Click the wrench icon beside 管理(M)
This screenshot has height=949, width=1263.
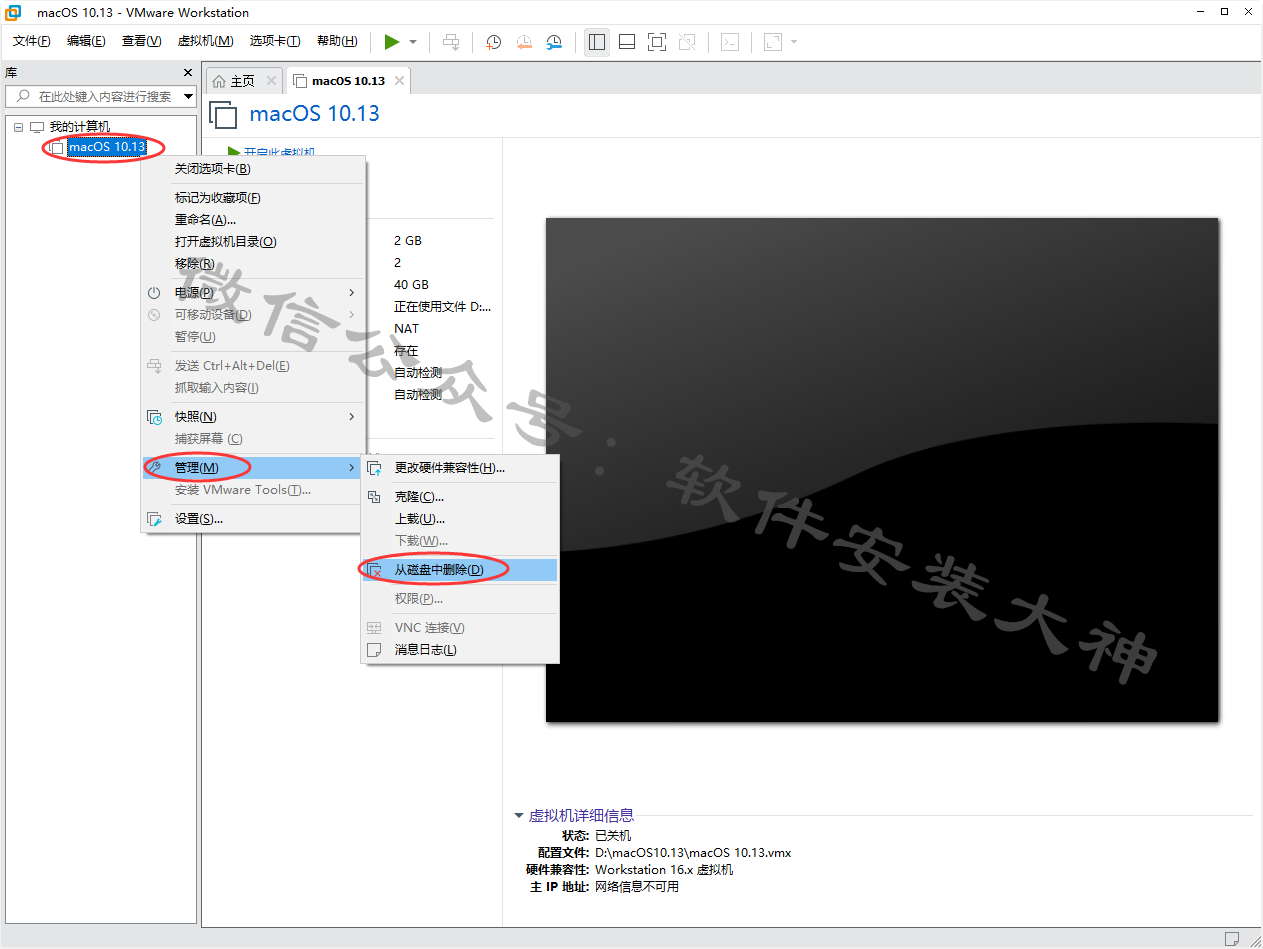click(154, 468)
